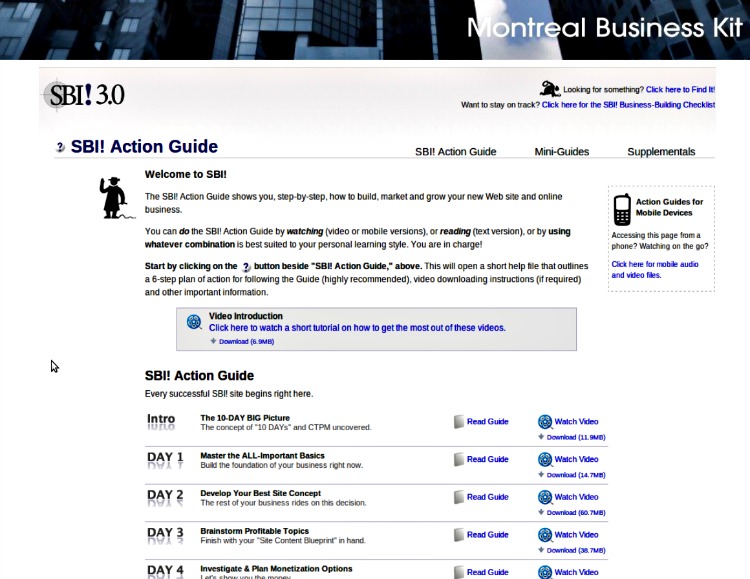Click The 10-DAY BIG Picture title
750x579 pixels.
click(245, 418)
